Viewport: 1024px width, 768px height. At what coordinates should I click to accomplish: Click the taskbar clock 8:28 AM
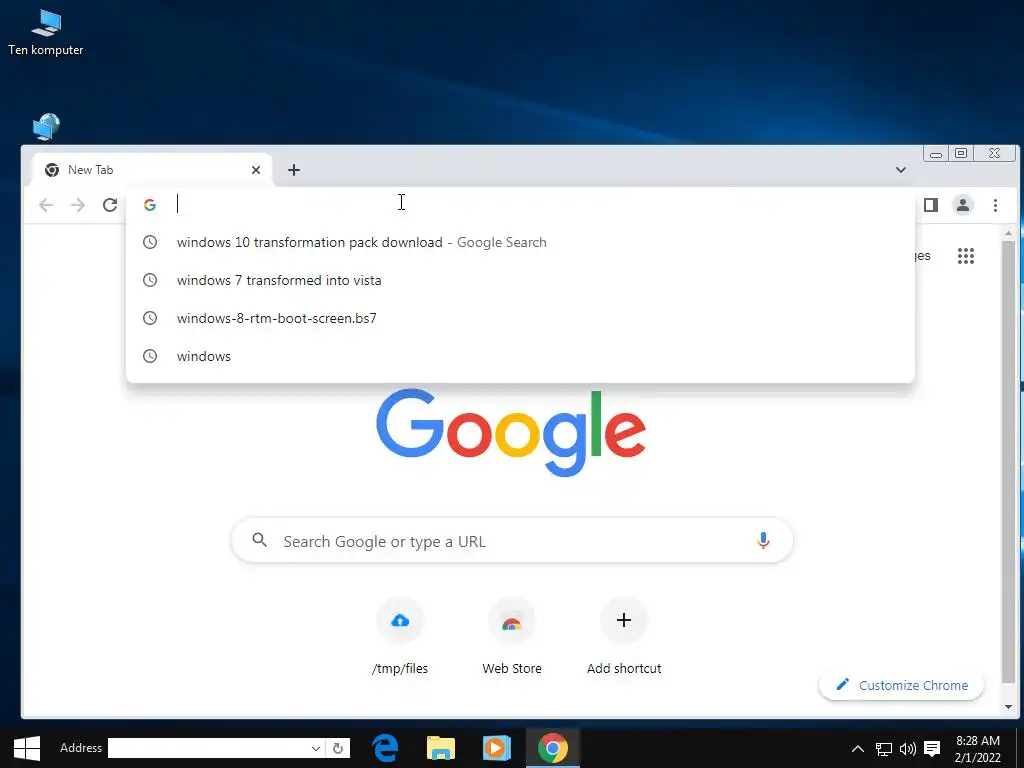[978, 748]
